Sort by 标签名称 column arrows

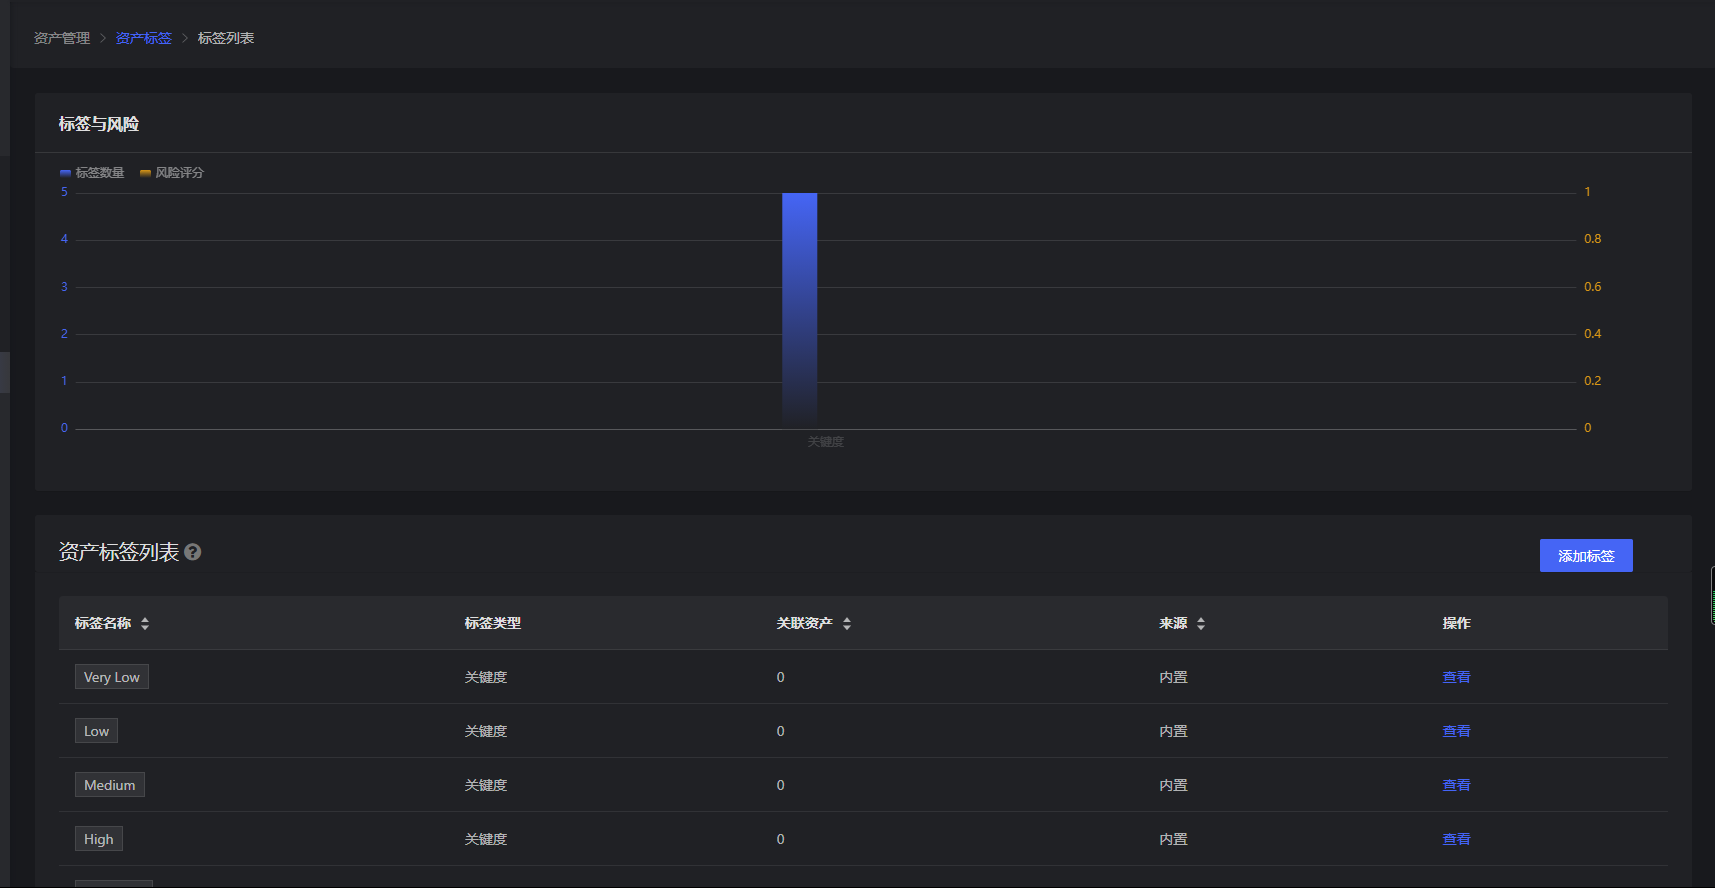coord(145,623)
